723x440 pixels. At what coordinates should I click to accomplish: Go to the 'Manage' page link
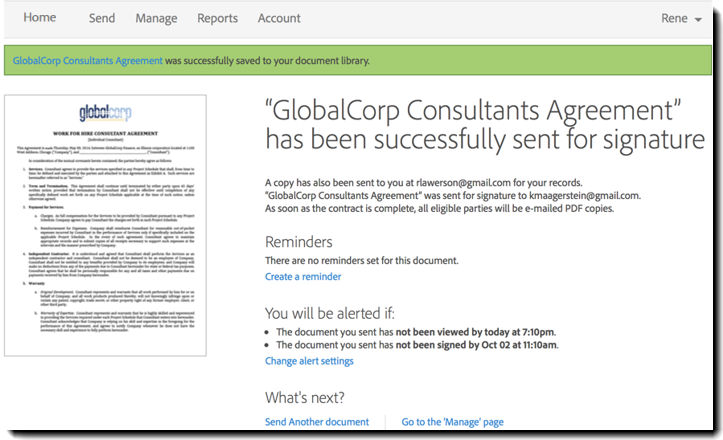tap(452, 422)
